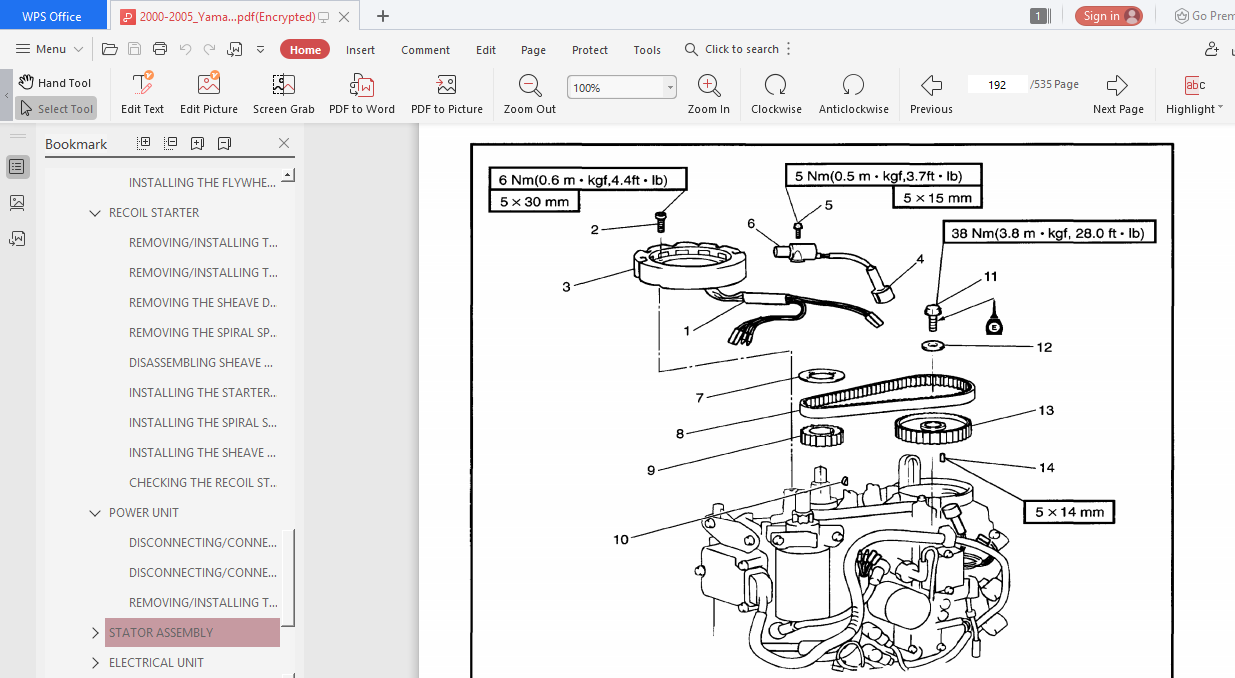The height and width of the screenshot is (678, 1235).
Task: Click the tab count indicator showing 1
Action: 1039,16
